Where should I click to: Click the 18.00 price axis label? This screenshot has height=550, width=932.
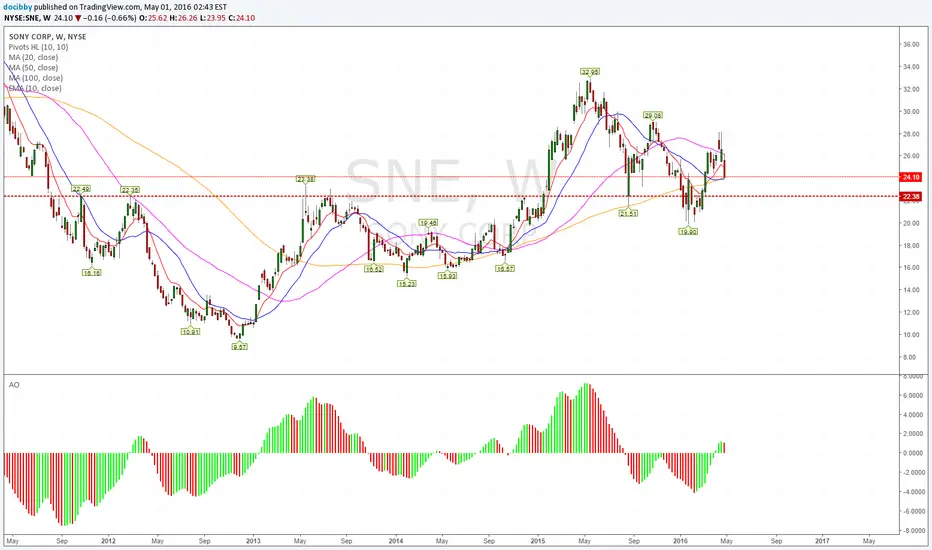(911, 245)
